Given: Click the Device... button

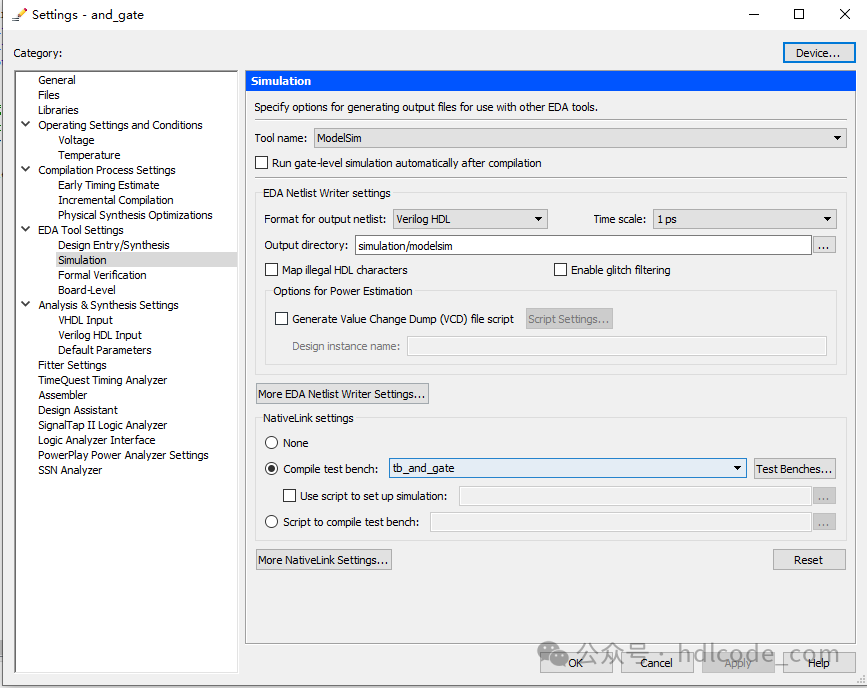Looking at the screenshot, I should tap(819, 53).
